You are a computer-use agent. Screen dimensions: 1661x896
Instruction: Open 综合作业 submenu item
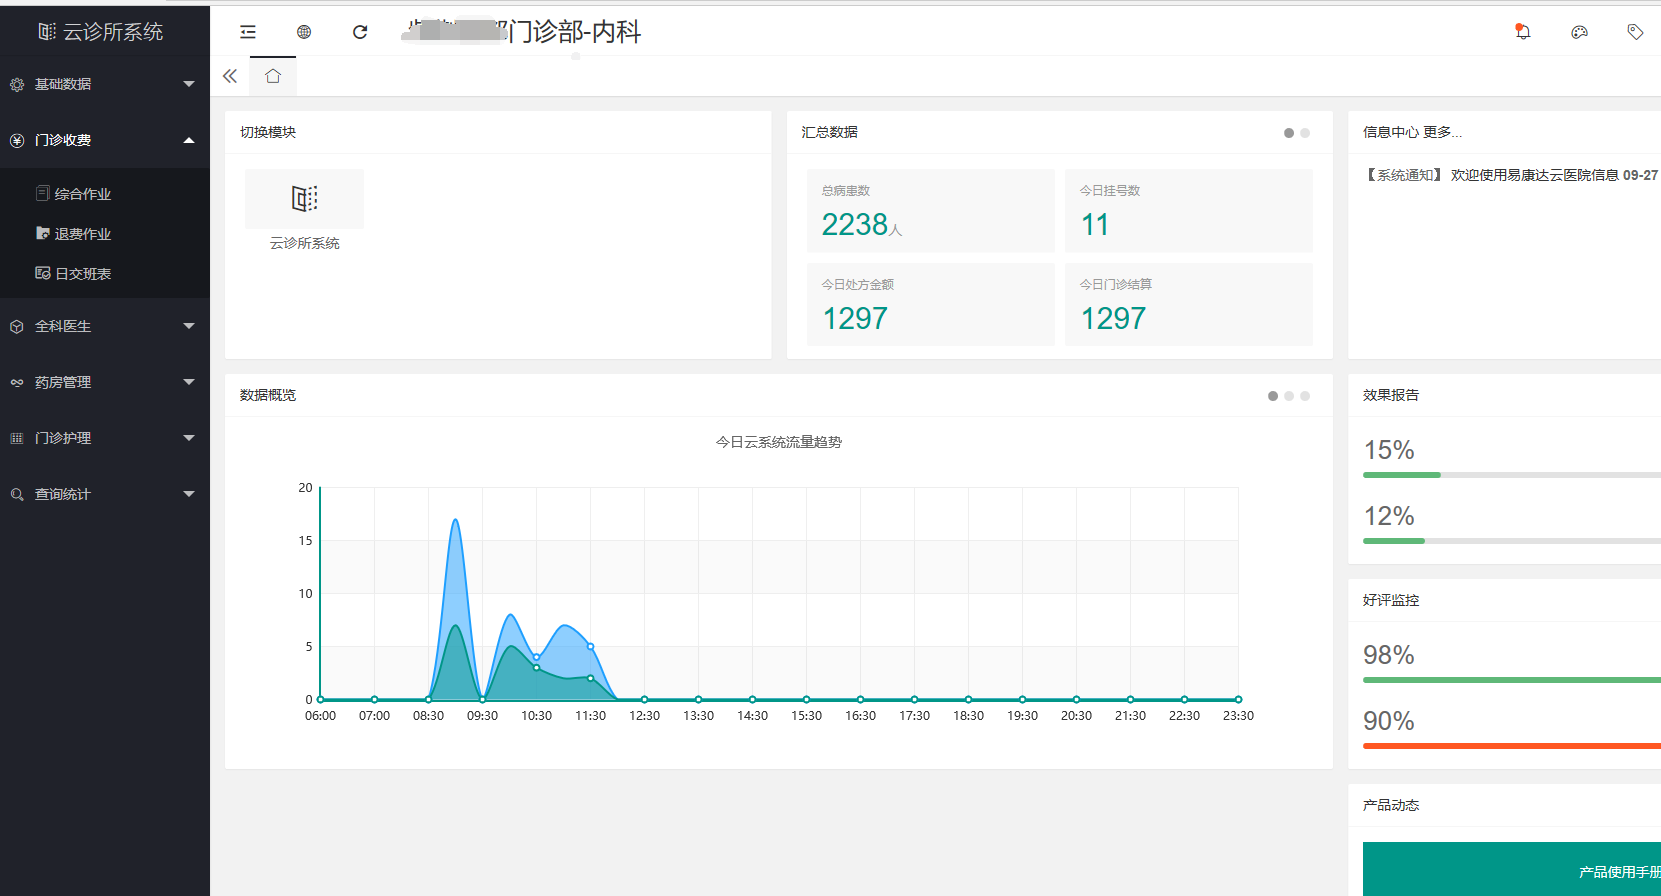(x=82, y=194)
